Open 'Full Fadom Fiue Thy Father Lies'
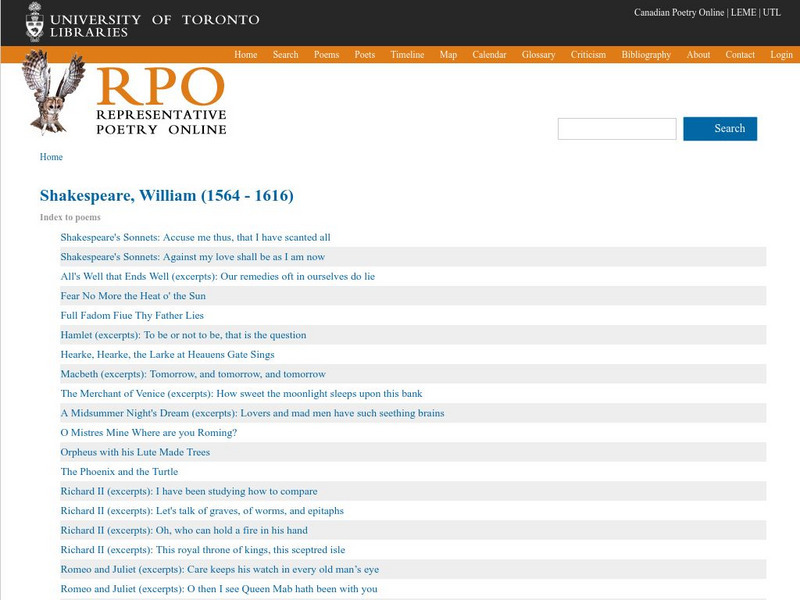800x600 pixels. 132,315
